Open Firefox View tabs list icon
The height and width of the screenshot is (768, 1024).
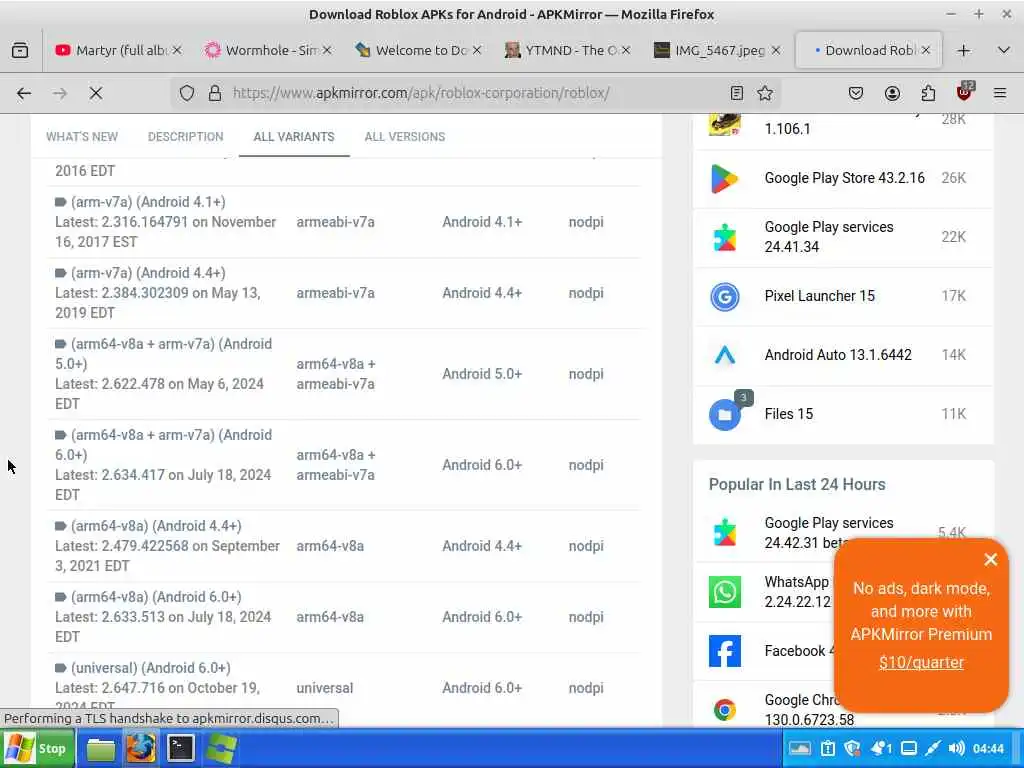20,50
